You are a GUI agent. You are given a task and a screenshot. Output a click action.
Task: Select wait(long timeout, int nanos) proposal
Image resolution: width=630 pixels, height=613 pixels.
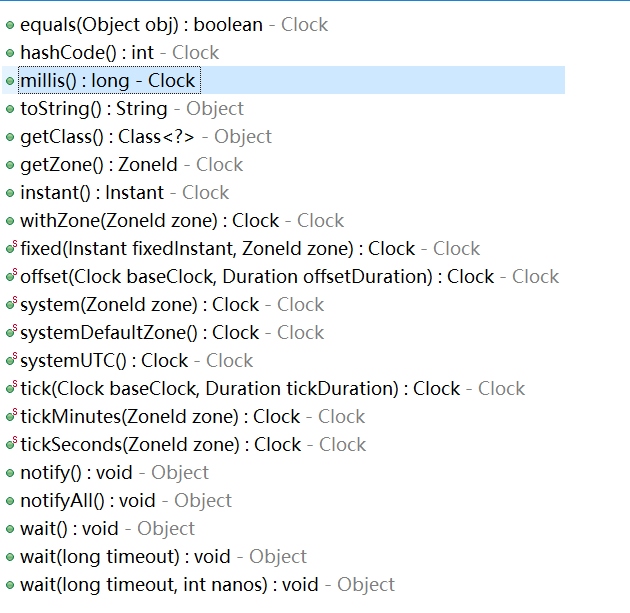point(207,585)
